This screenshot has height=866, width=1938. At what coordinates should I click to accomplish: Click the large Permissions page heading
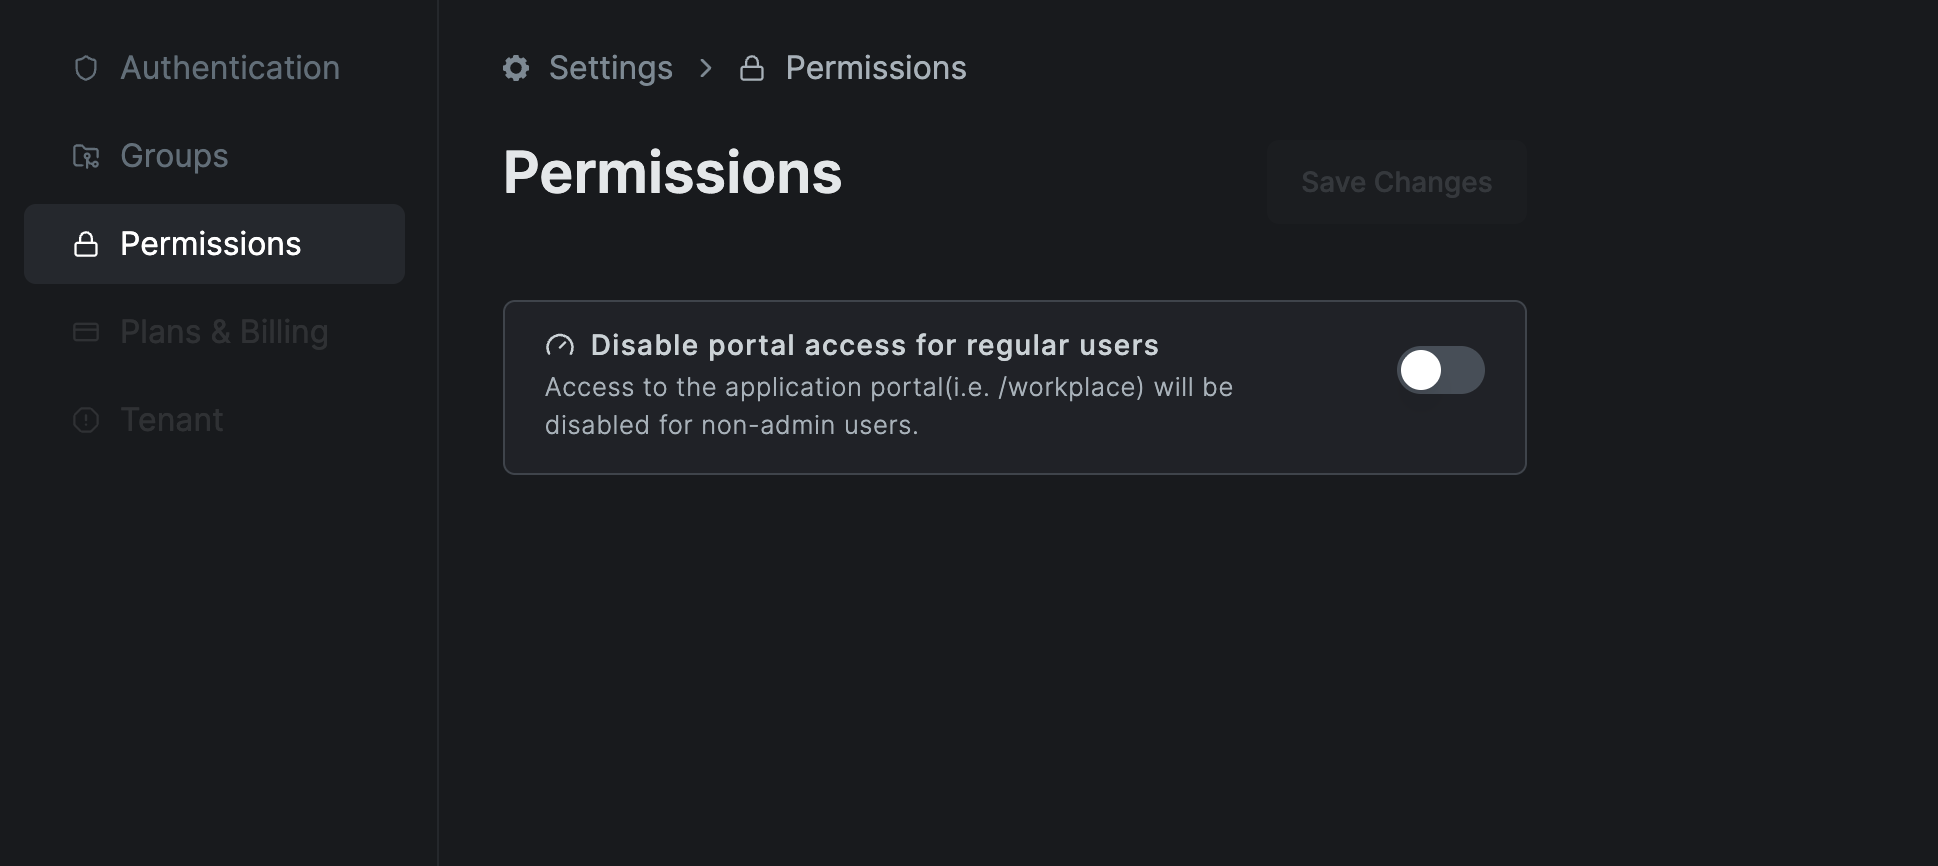[673, 173]
